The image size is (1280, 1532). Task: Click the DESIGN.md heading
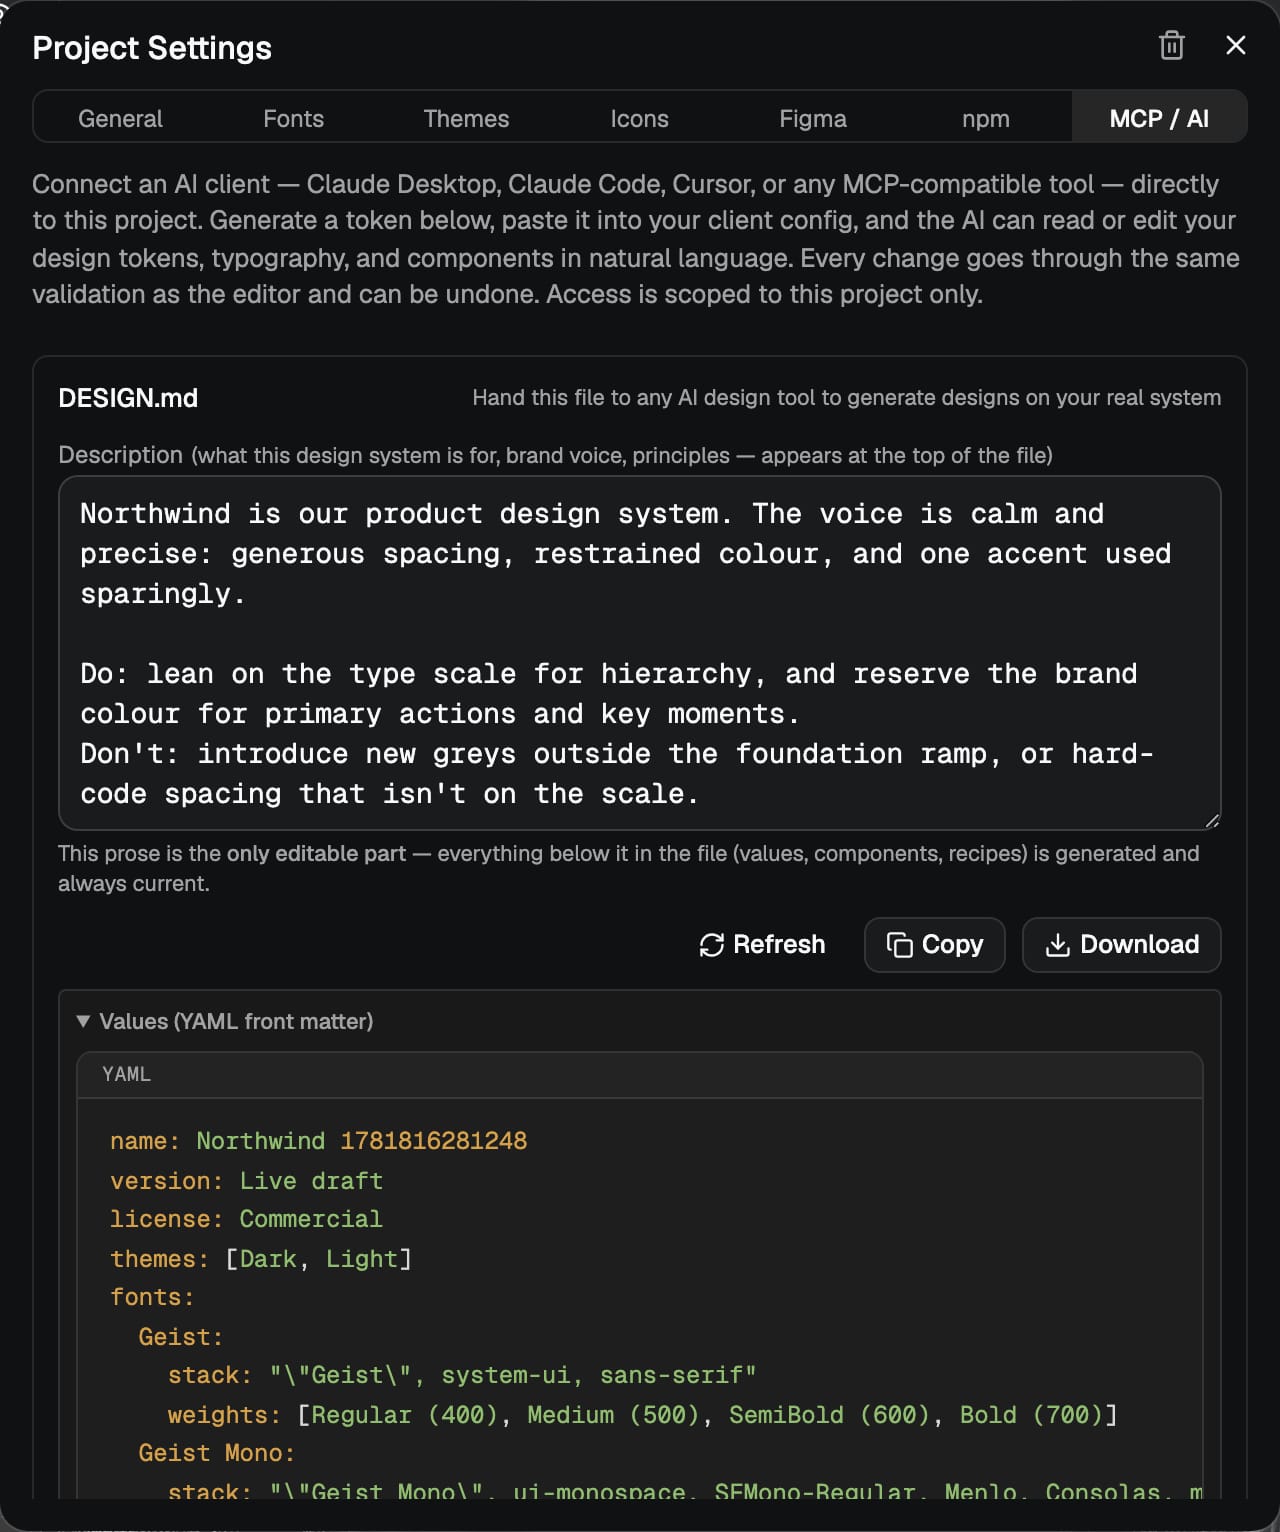point(128,398)
